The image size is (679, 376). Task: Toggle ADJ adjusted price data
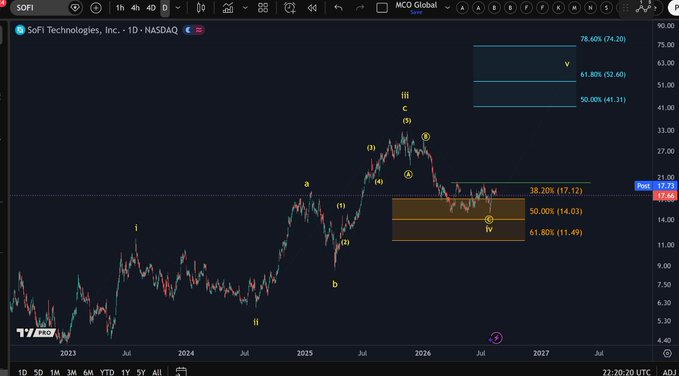tap(670, 372)
